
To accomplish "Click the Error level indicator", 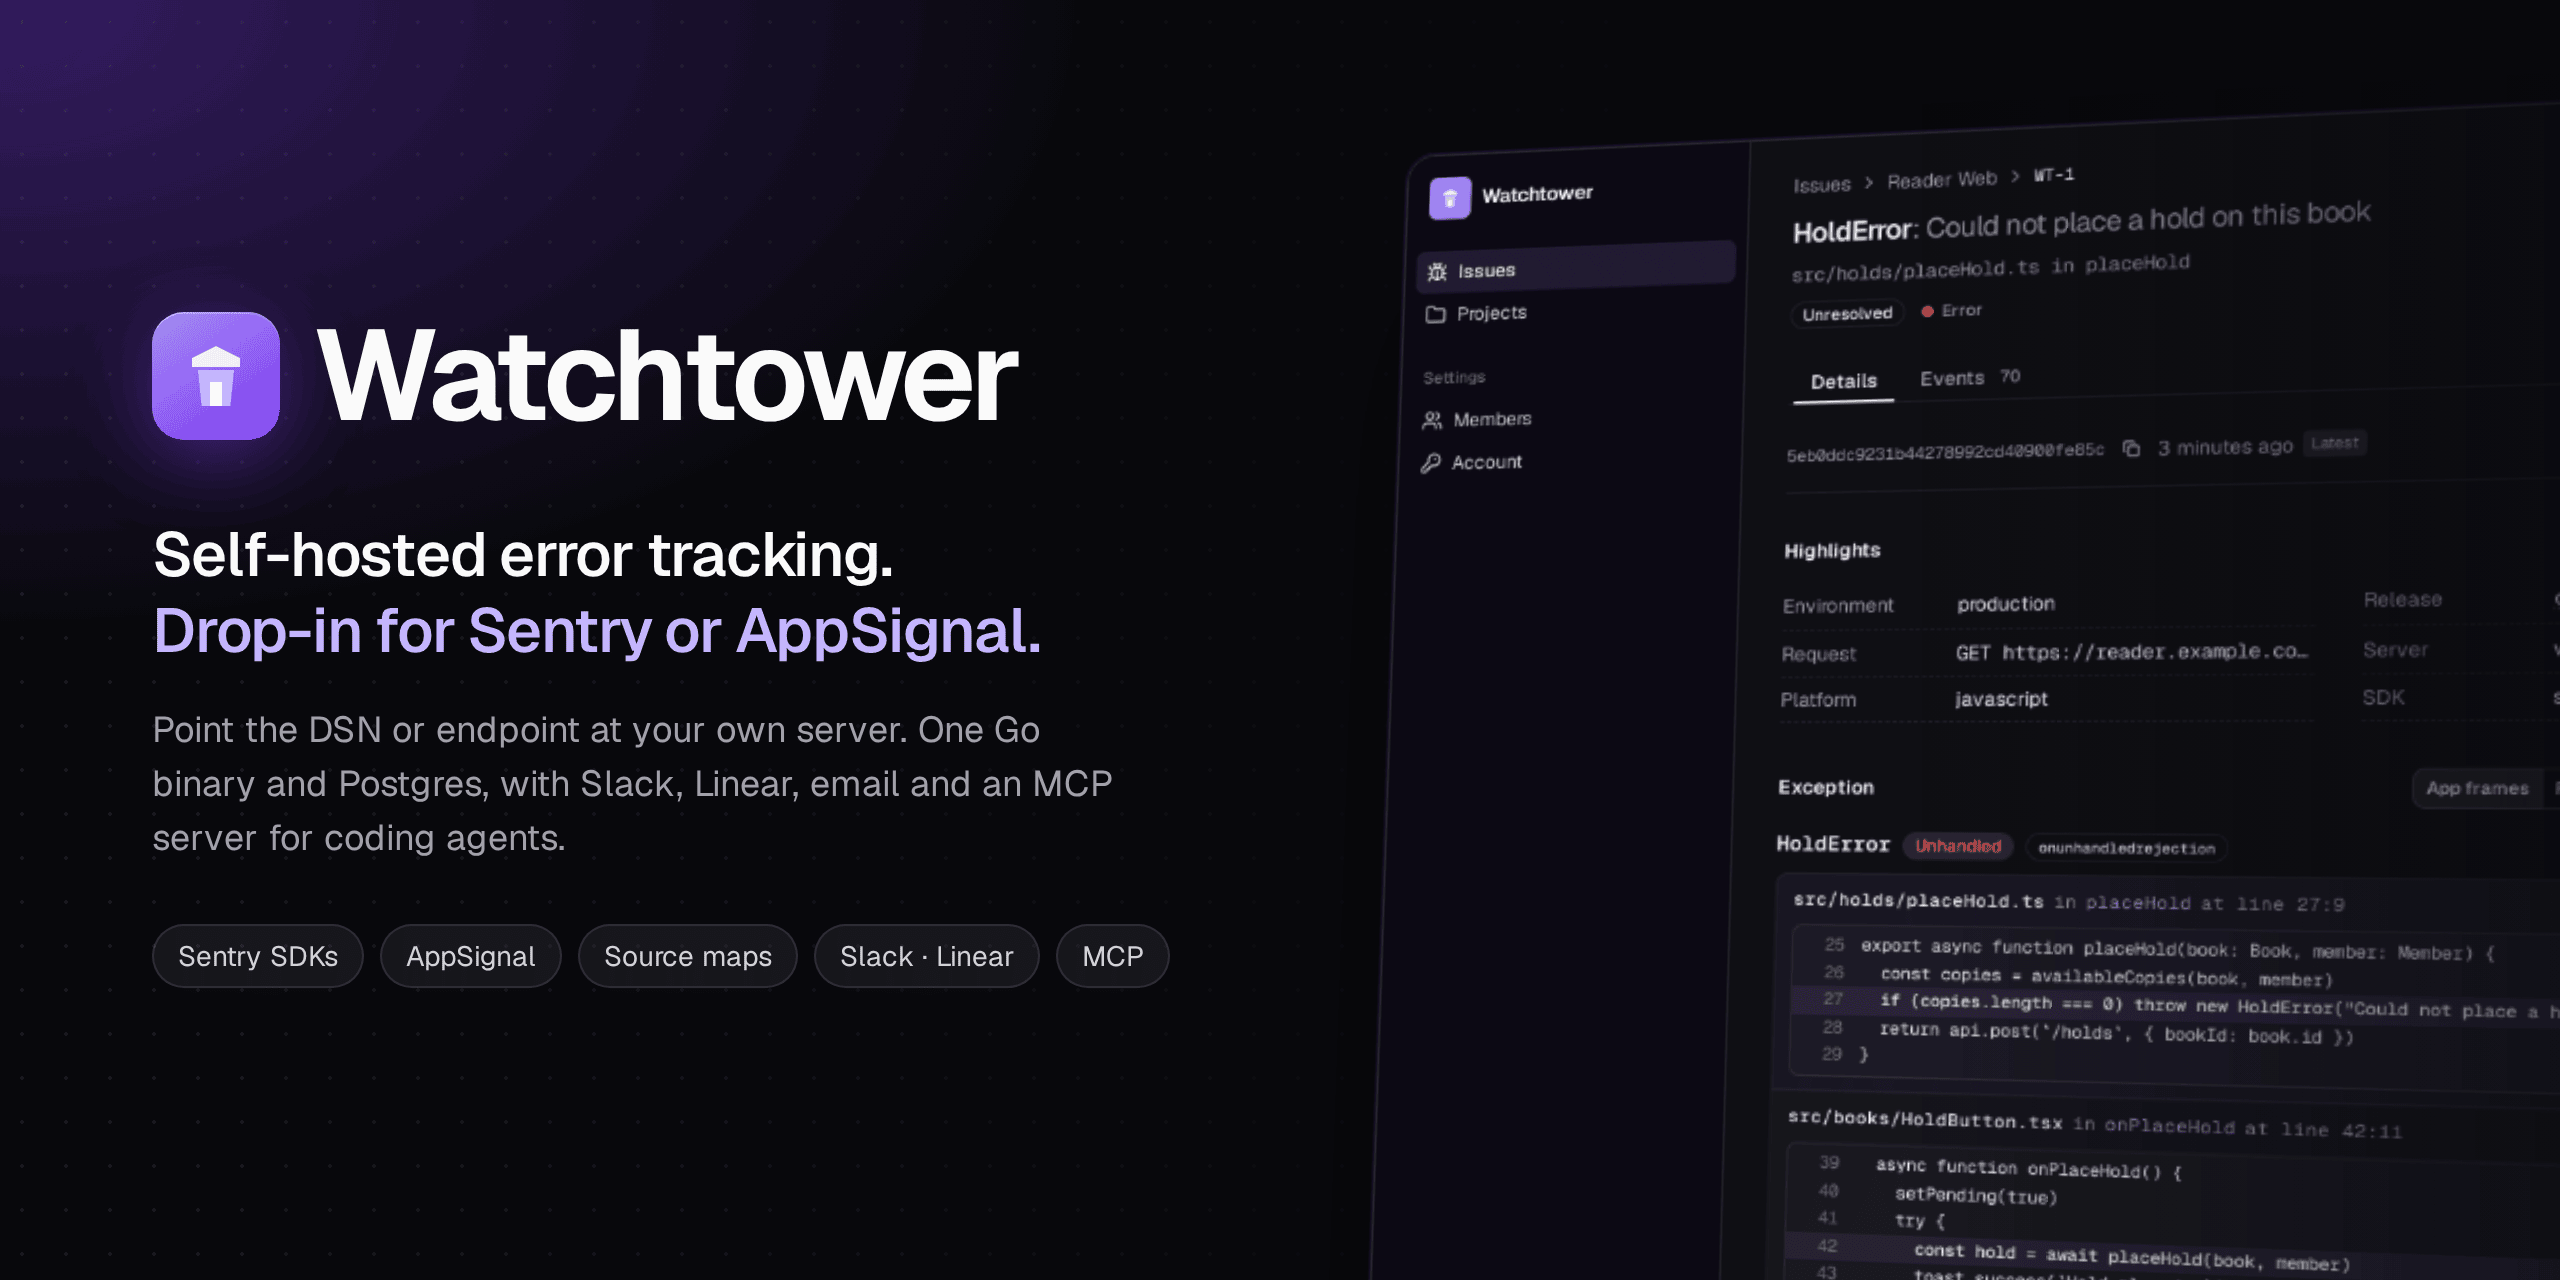I will click(1951, 311).
